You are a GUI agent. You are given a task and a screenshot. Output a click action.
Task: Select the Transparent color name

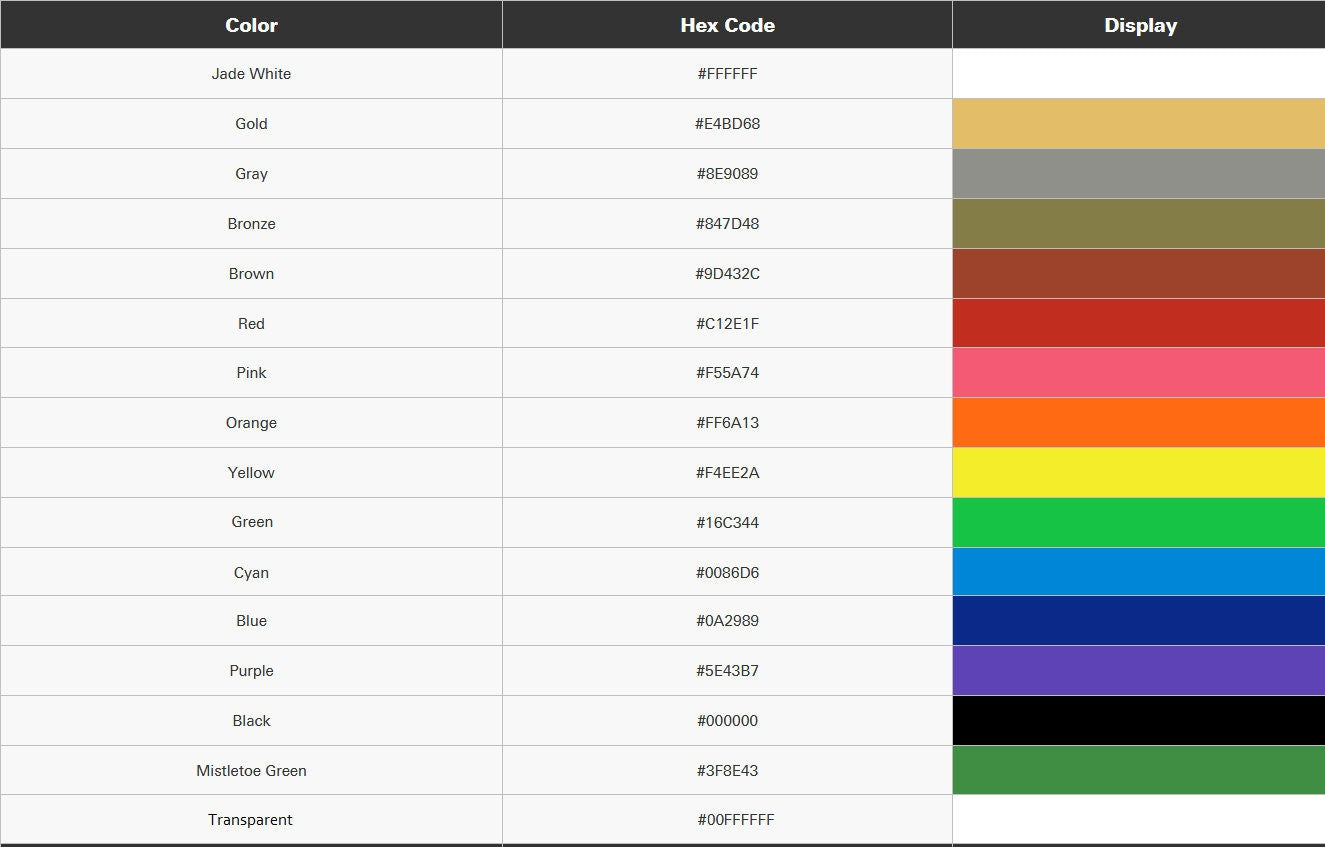[251, 820]
